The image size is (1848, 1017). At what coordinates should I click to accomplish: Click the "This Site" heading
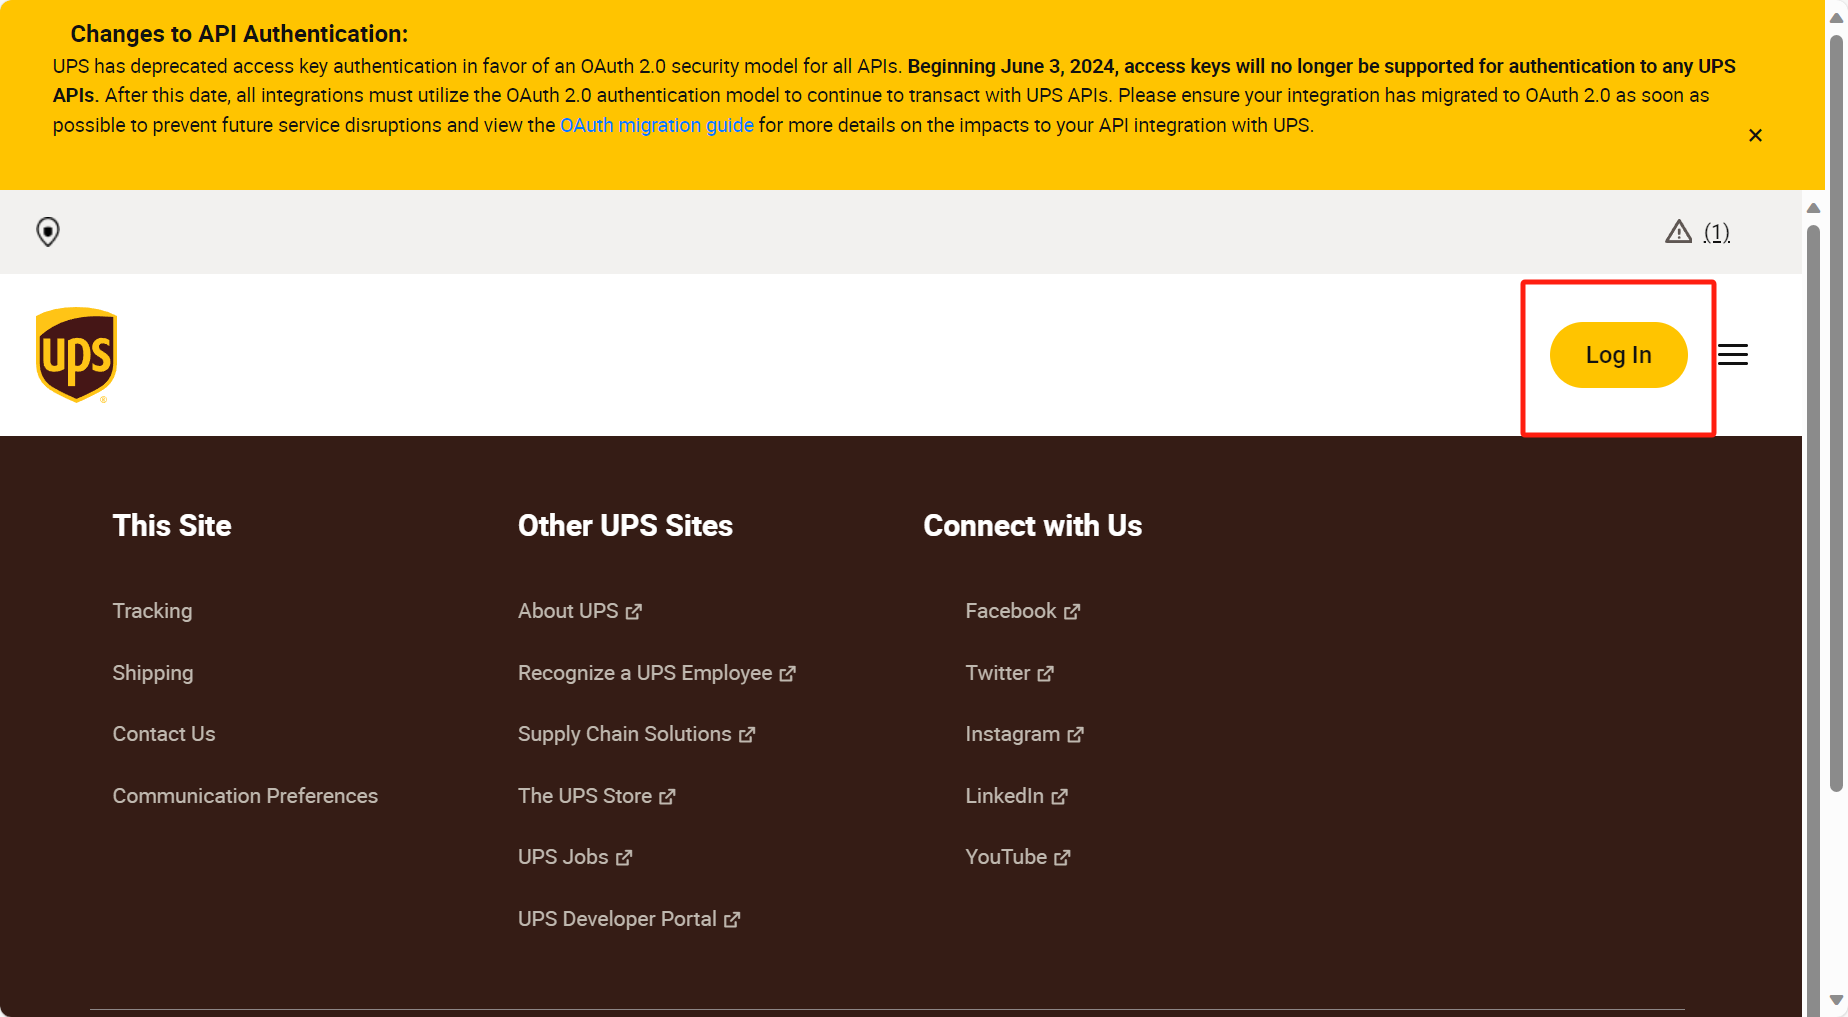tap(172, 526)
